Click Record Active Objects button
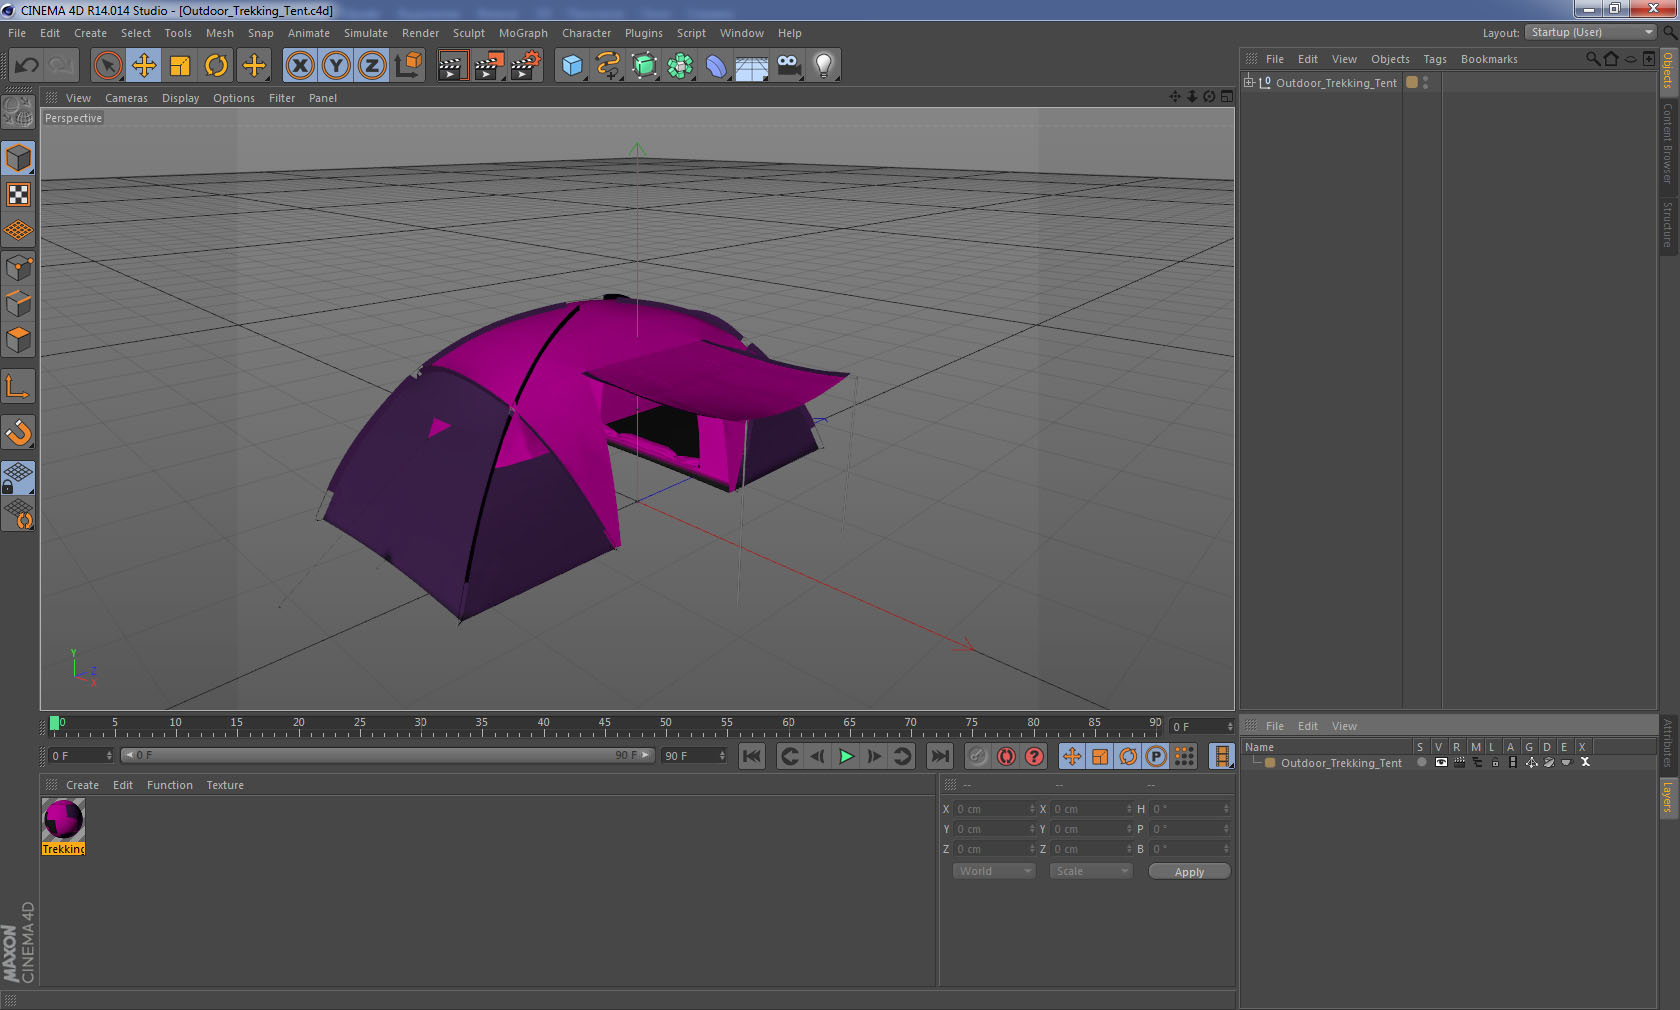The image size is (1680, 1010). click(978, 756)
